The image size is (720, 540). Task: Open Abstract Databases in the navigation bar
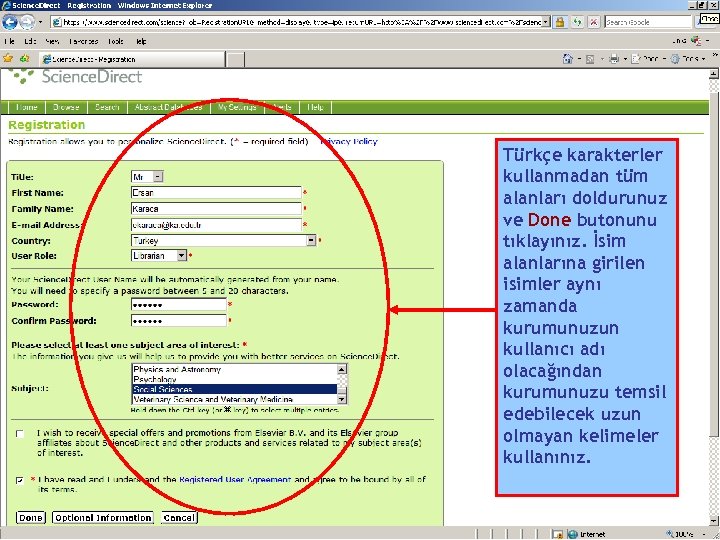pyautogui.click(x=168, y=107)
